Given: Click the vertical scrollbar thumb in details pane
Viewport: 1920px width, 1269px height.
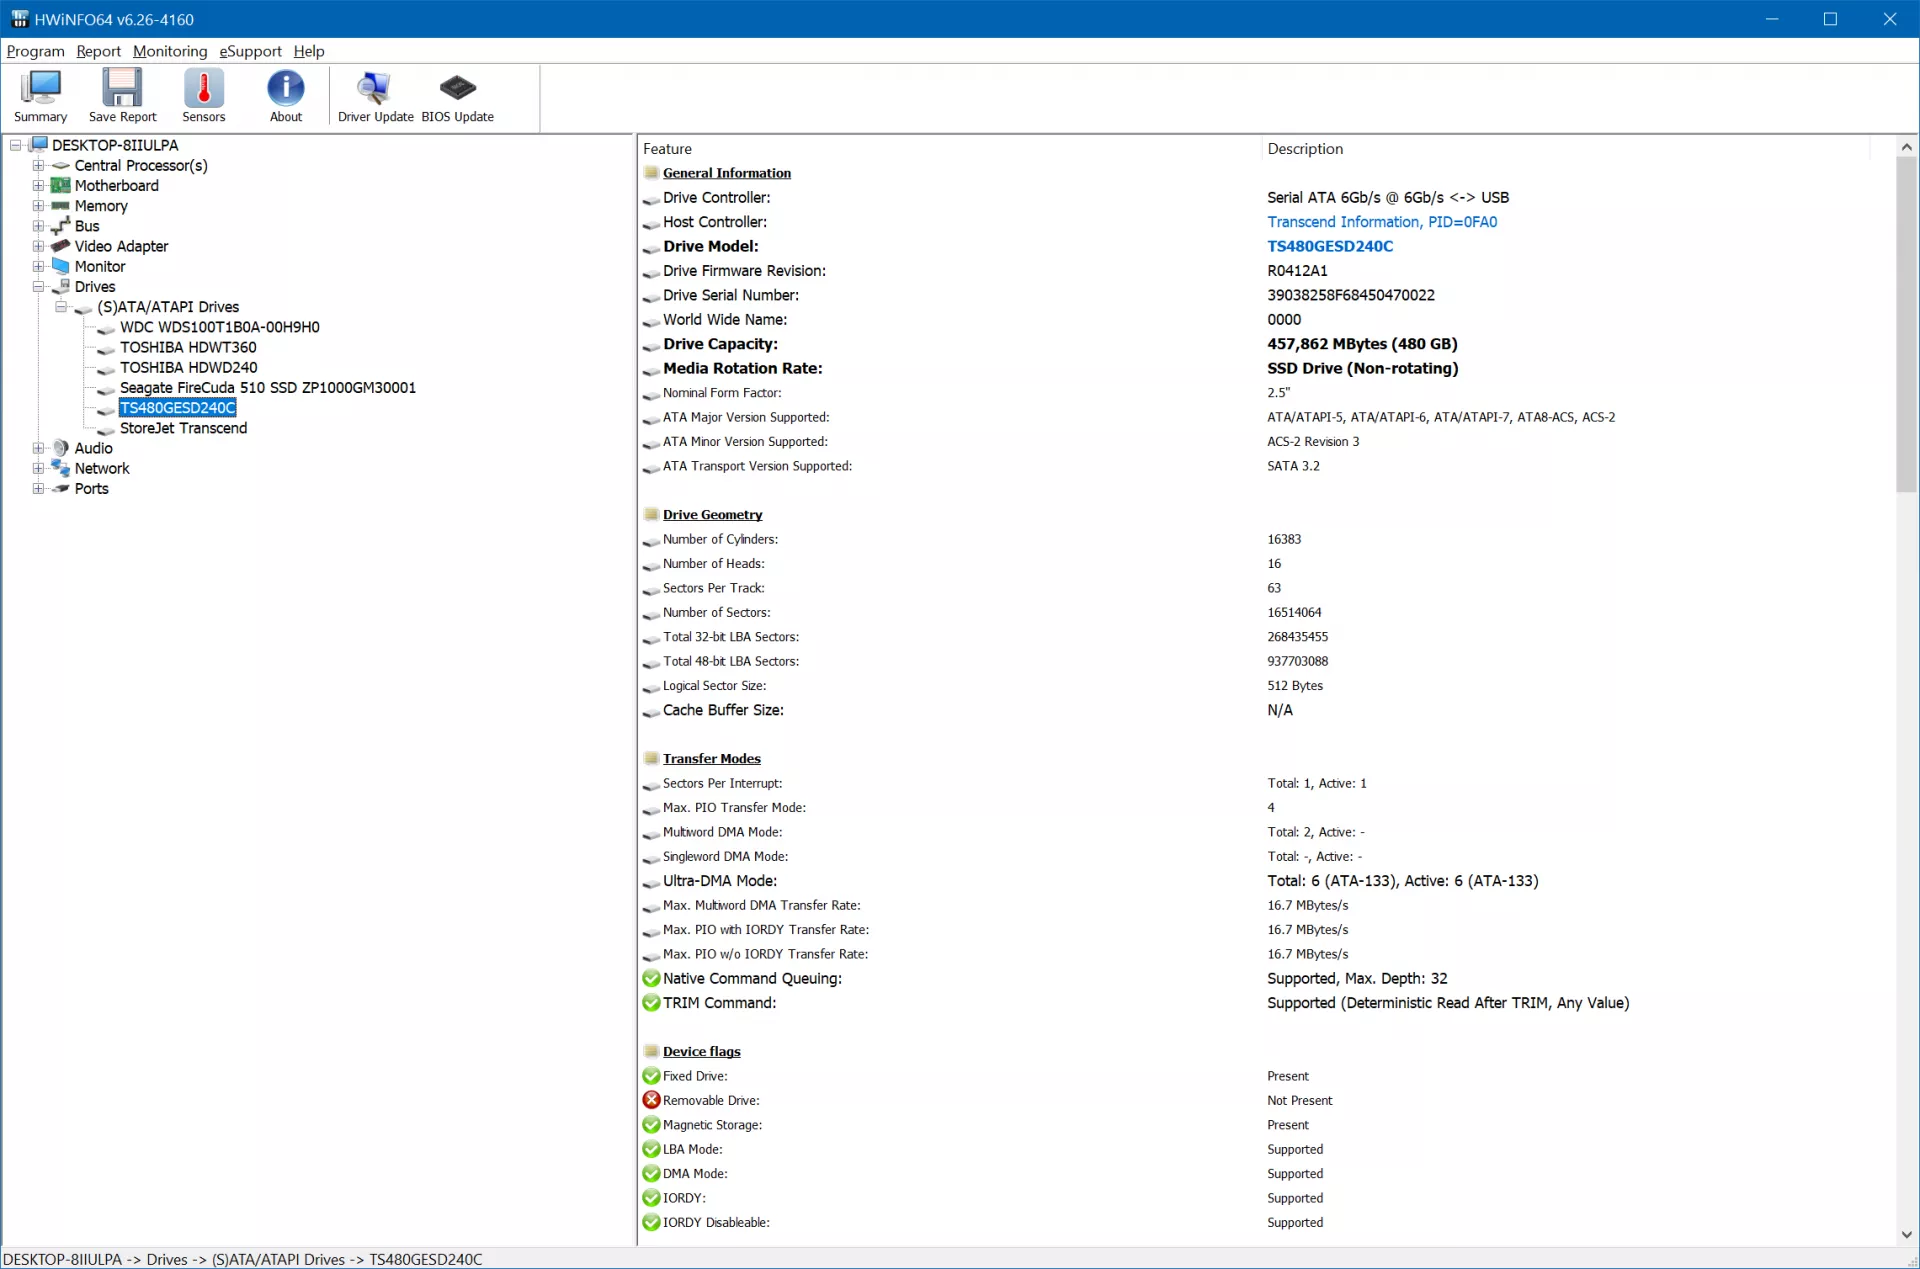Looking at the screenshot, I should click(x=1906, y=325).
